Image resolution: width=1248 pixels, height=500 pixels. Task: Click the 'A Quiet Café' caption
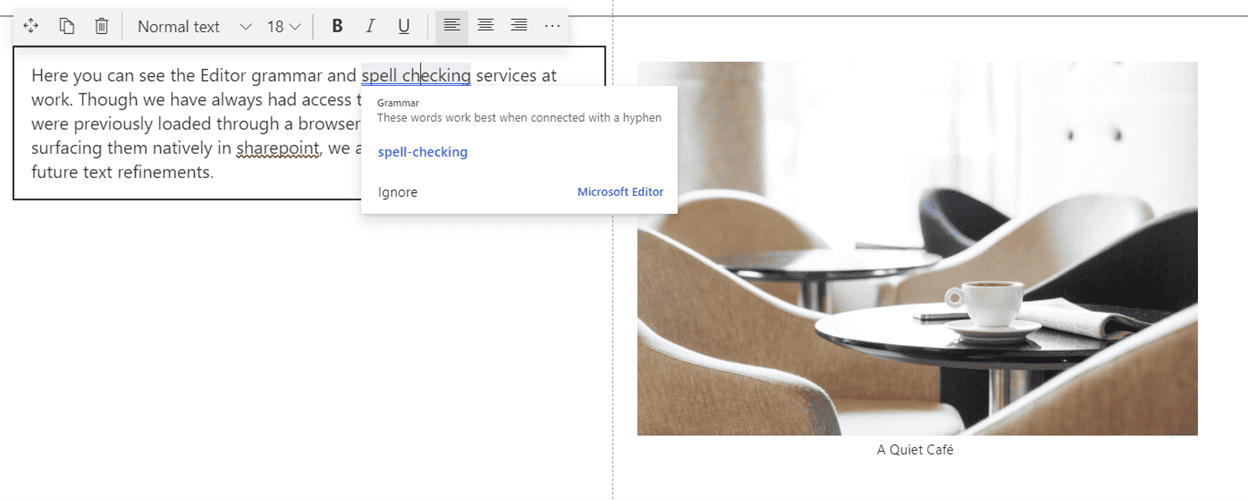click(x=915, y=450)
